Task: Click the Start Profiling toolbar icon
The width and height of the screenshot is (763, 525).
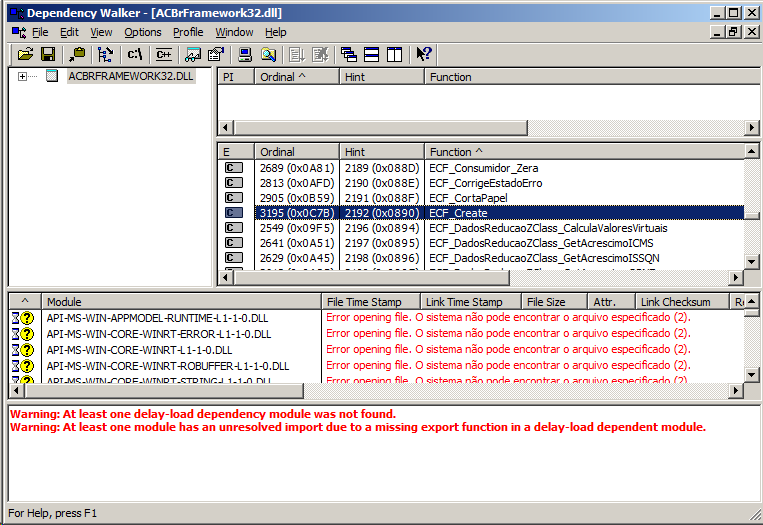Action: (x=296, y=54)
